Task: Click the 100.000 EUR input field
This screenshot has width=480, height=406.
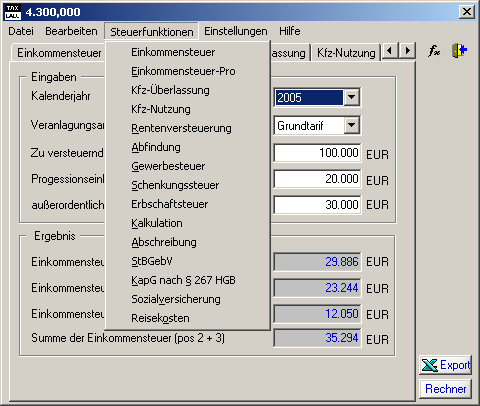Action: [x=317, y=153]
